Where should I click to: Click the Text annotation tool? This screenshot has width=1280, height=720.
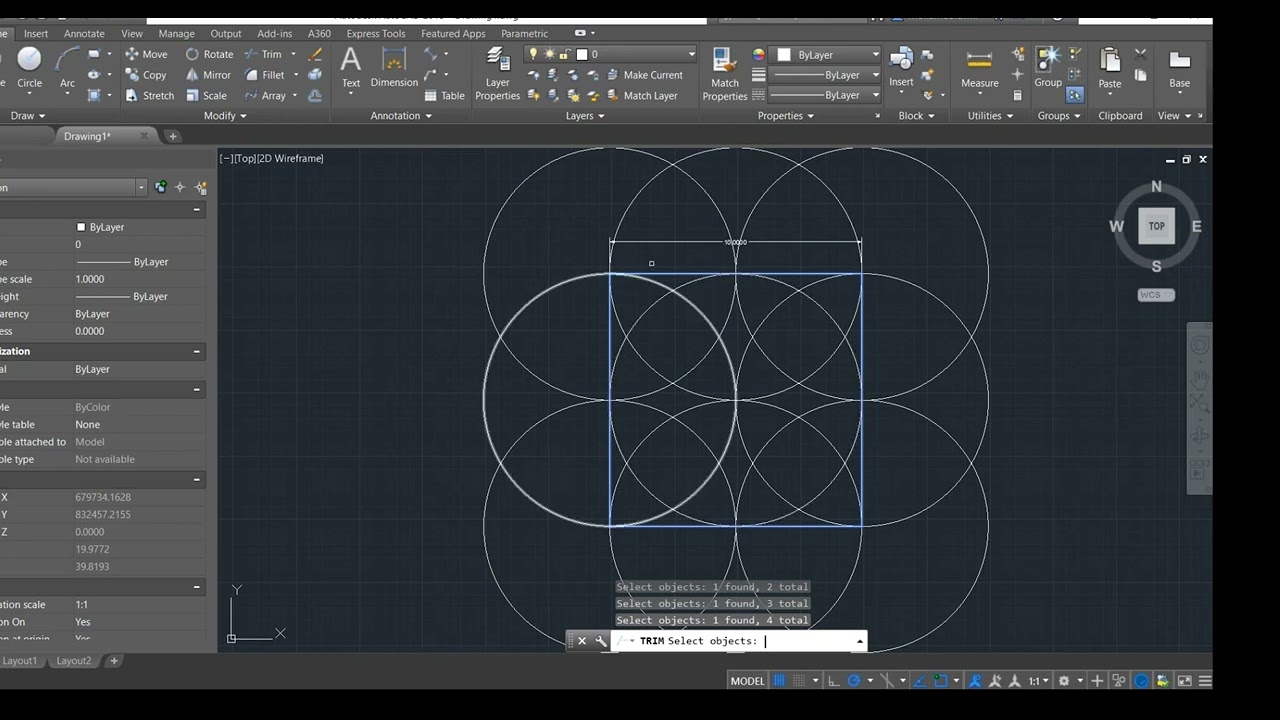[351, 68]
